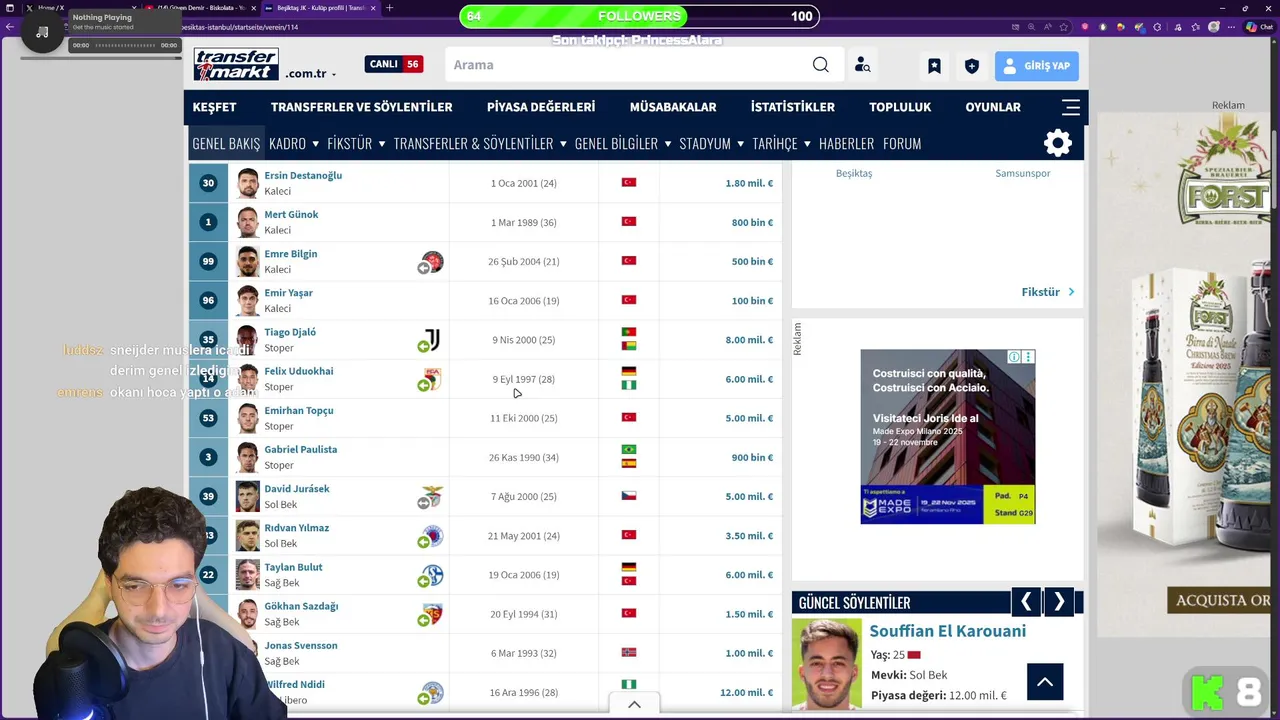The image size is (1280, 720).
Task: Open PİYASA DEĞERLERİ menu
Action: tap(541, 107)
